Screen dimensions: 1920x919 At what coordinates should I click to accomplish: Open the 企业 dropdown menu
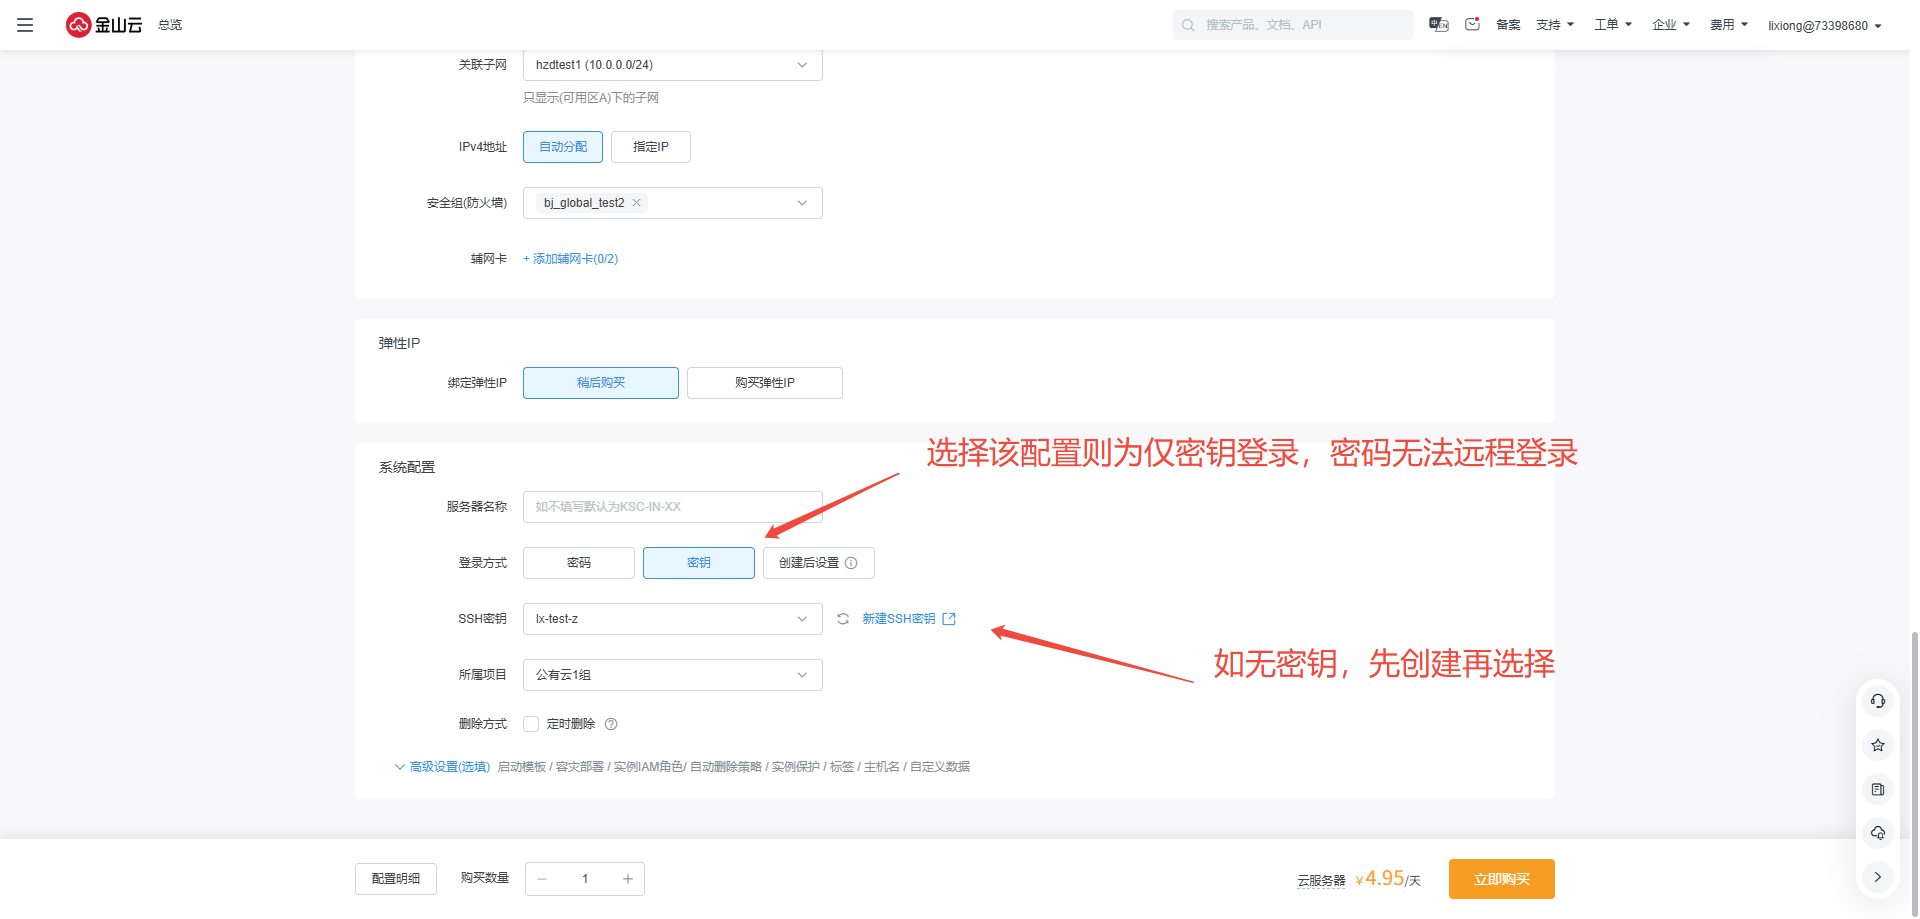1671,25
